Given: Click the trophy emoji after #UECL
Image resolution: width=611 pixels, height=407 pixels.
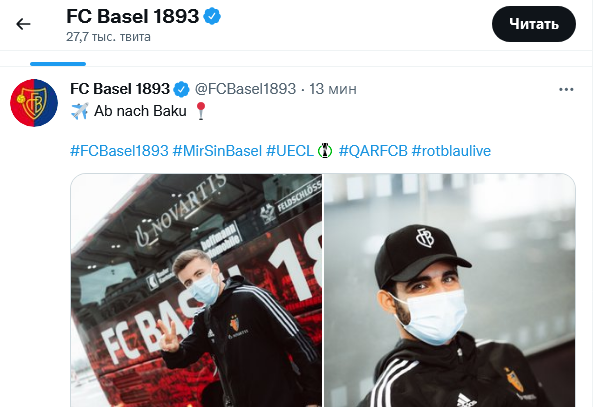Looking at the screenshot, I should tap(325, 151).
